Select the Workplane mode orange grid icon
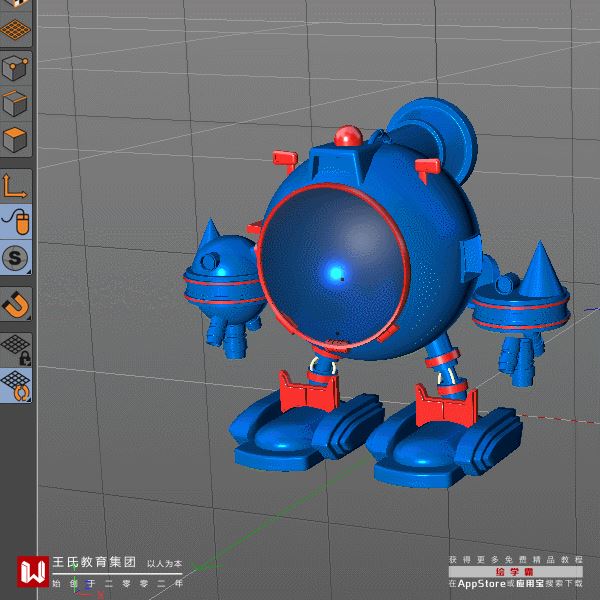 [15, 30]
